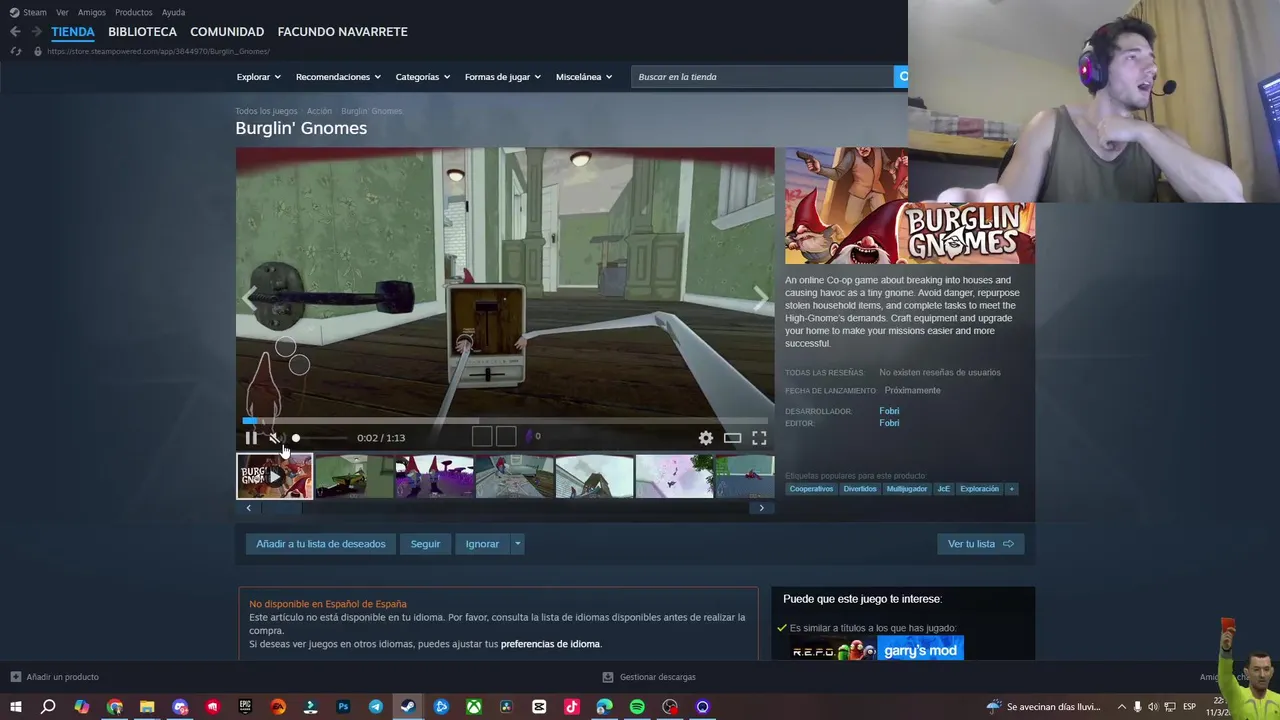Viewport: 1280px width, 720px height.
Task: Expand the Formas de jugar dropdown
Action: (502, 77)
